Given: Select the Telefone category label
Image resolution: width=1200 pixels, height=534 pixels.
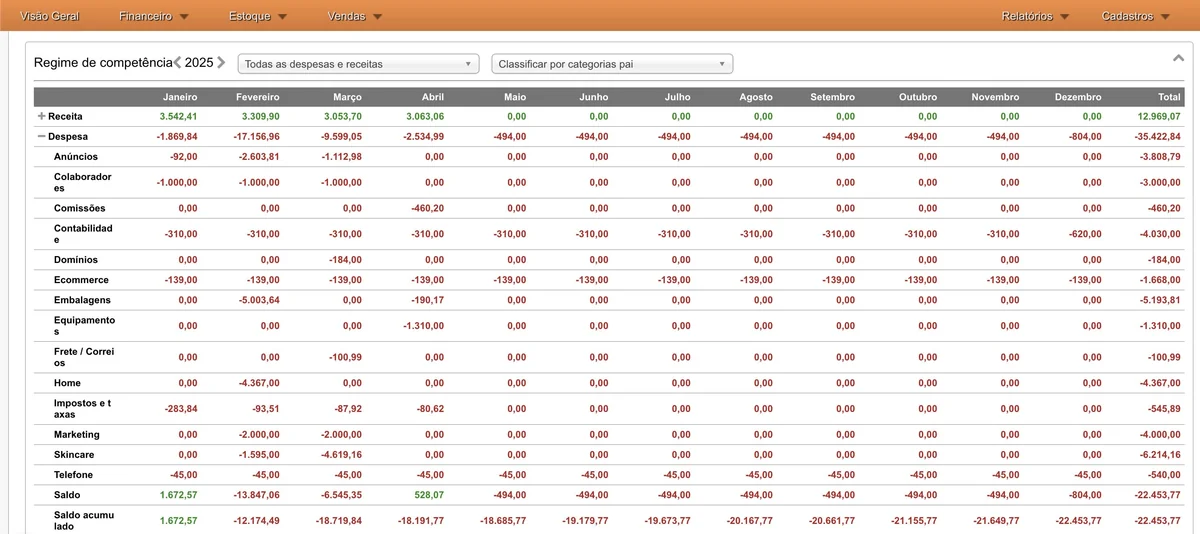Looking at the screenshot, I should [x=74, y=475].
